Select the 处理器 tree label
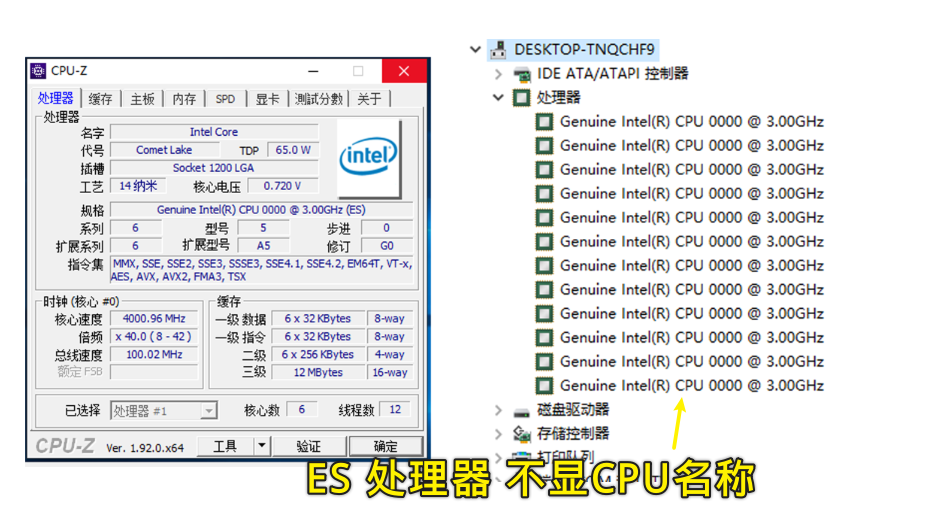This screenshot has height=523, width=933. click(x=558, y=98)
